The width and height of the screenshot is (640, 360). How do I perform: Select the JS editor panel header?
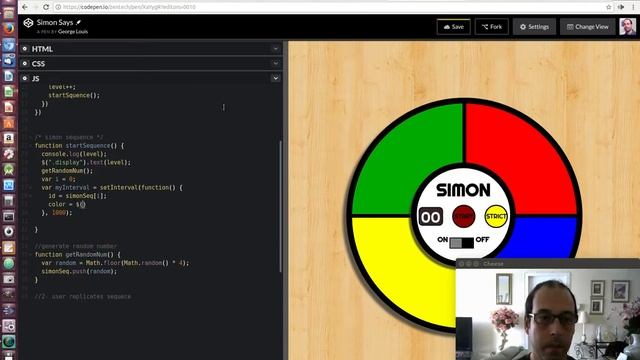coord(151,78)
